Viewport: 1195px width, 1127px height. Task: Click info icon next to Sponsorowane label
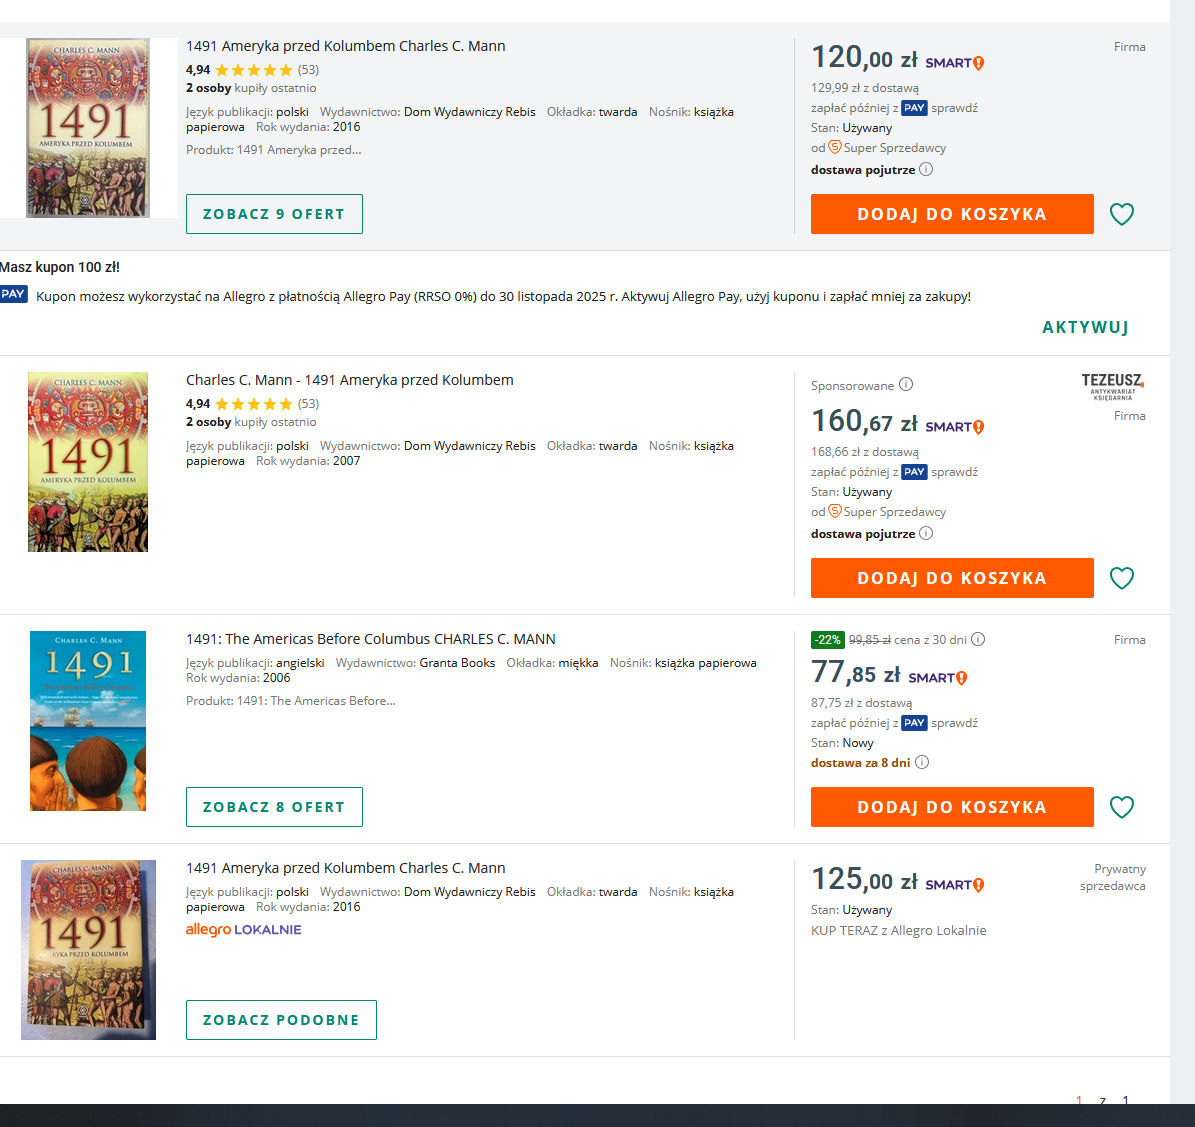pyautogui.click(x=906, y=385)
